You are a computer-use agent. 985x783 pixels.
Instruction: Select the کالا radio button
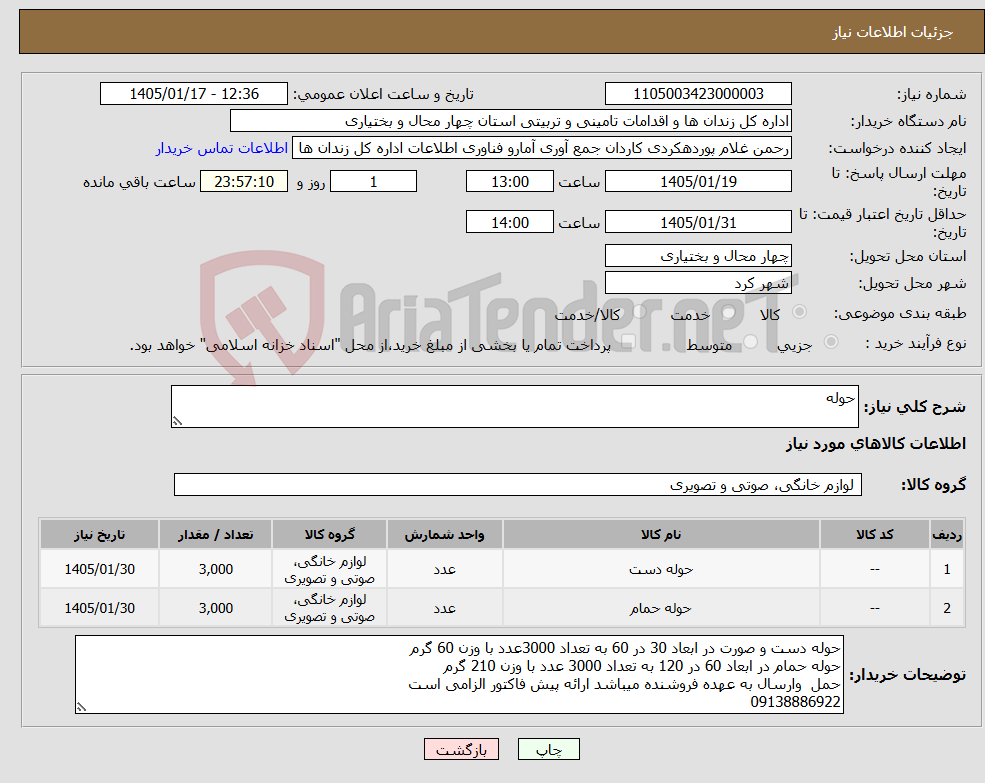(800, 312)
